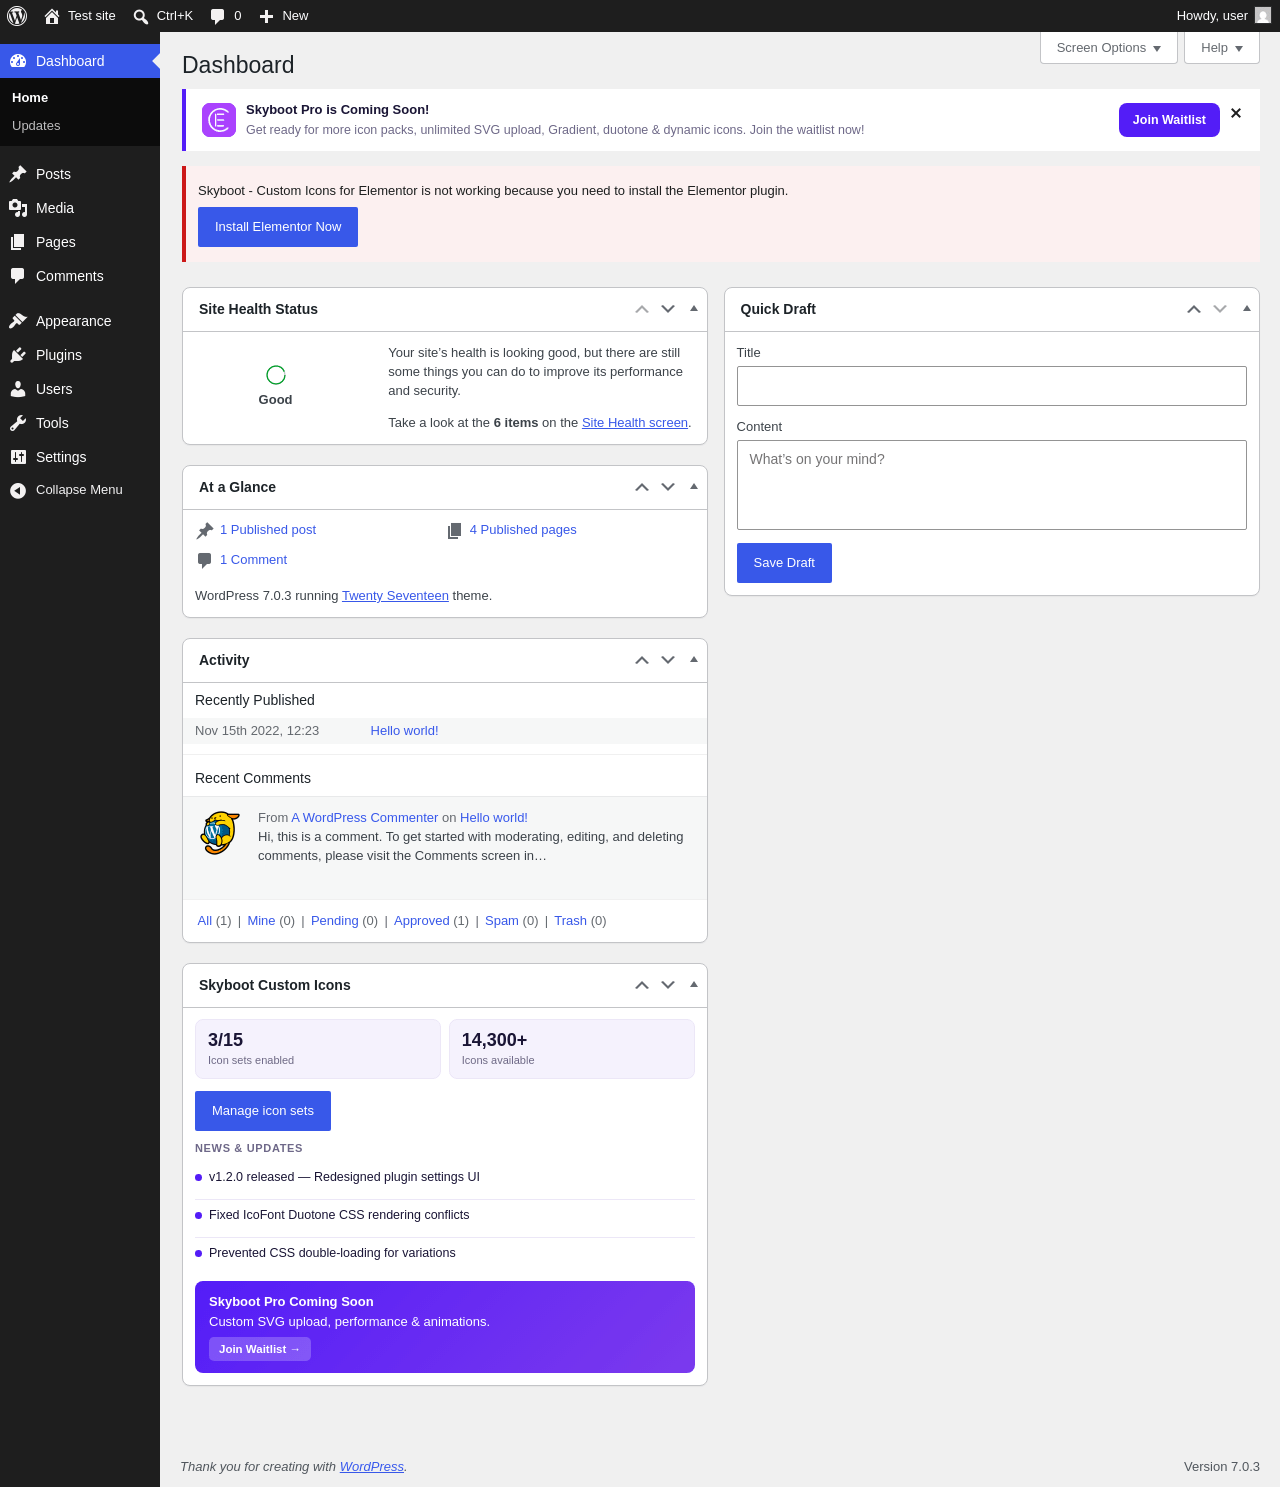Screen dimensions: 1280x1487
Task: Expand the Help dropdown tab
Action: [x=1222, y=48]
